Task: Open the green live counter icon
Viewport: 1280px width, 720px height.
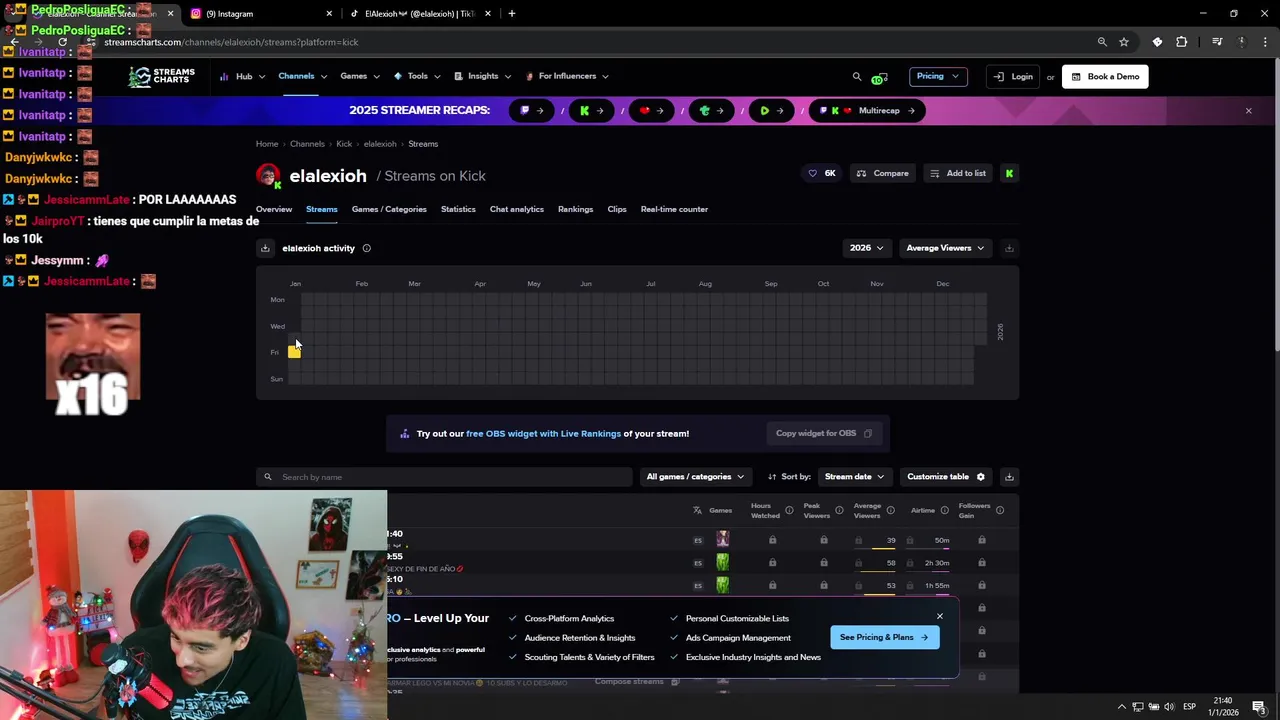Action: pyautogui.click(x=879, y=77)
